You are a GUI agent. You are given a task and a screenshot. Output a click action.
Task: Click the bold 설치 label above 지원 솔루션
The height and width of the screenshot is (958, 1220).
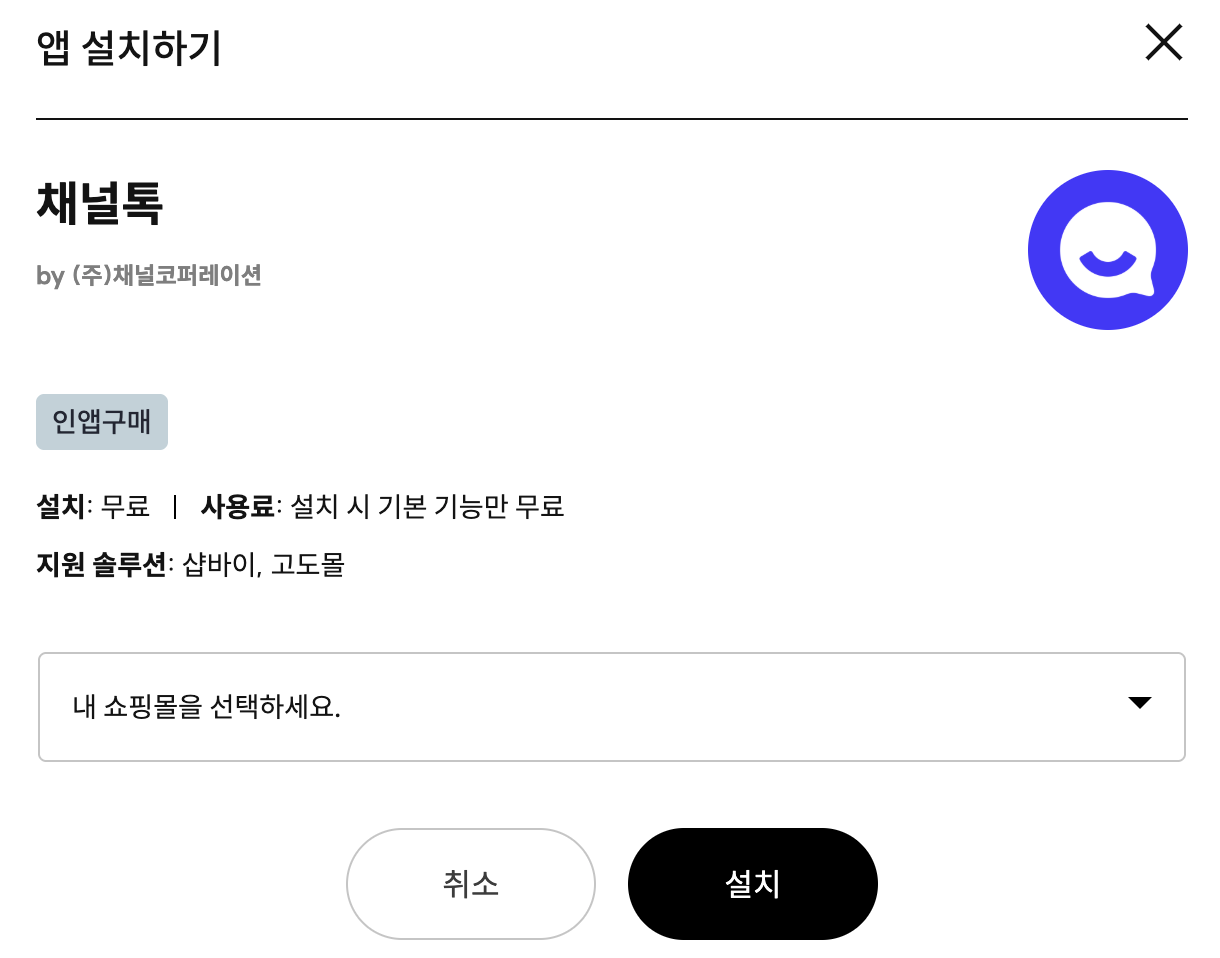(x=61, y=507)
